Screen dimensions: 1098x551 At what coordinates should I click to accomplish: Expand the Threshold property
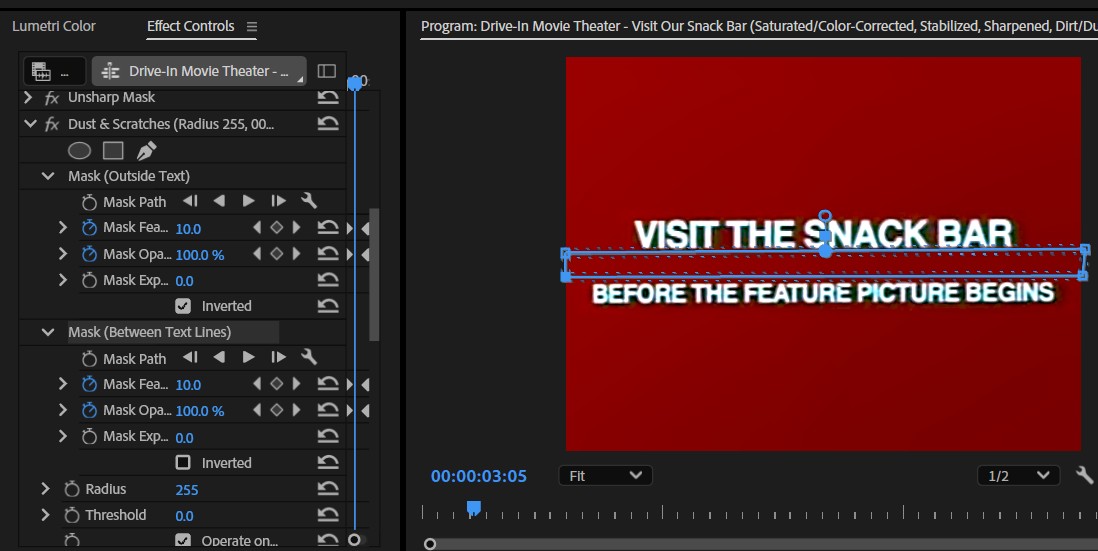(x=46, y=515)
